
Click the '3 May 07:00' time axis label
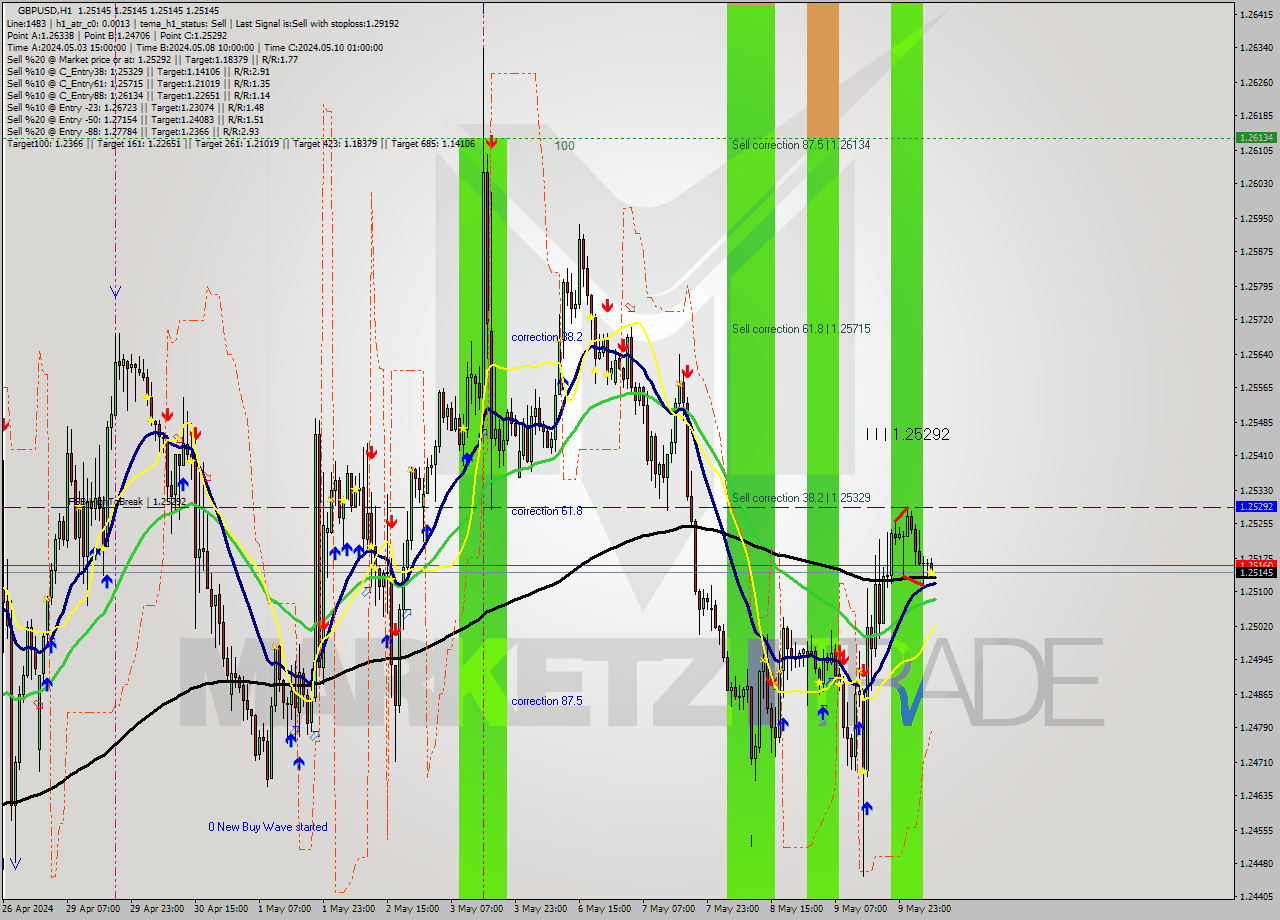pos(477,909)
